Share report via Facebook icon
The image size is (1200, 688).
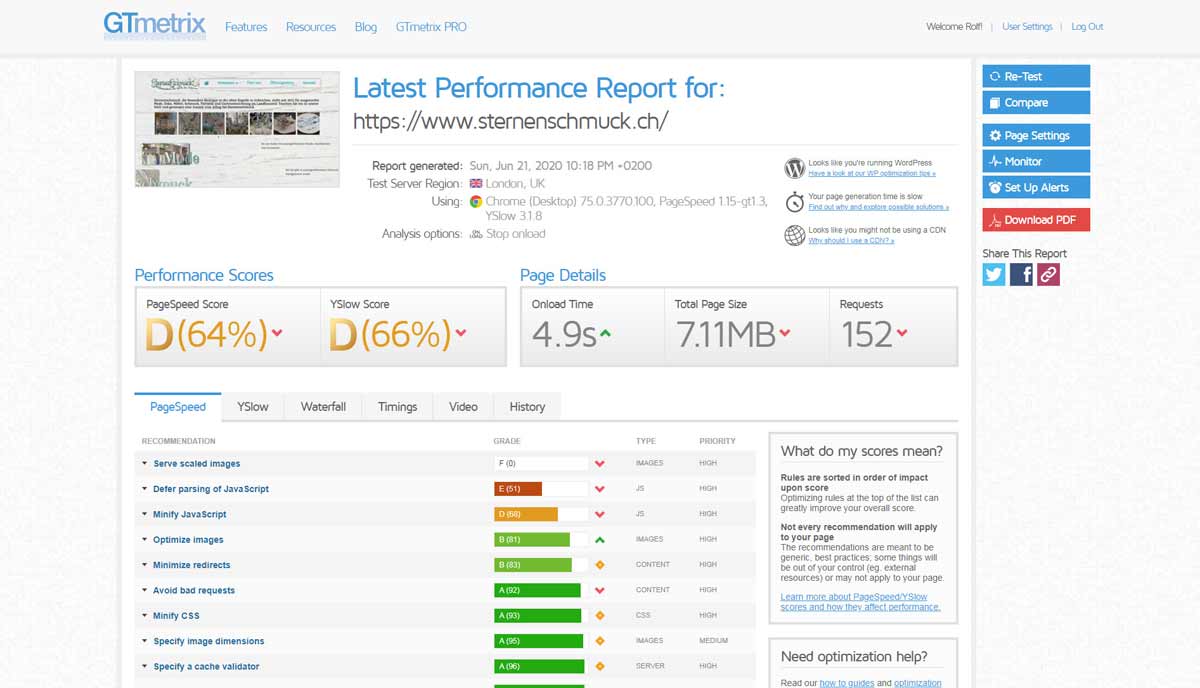[1021, 274]
